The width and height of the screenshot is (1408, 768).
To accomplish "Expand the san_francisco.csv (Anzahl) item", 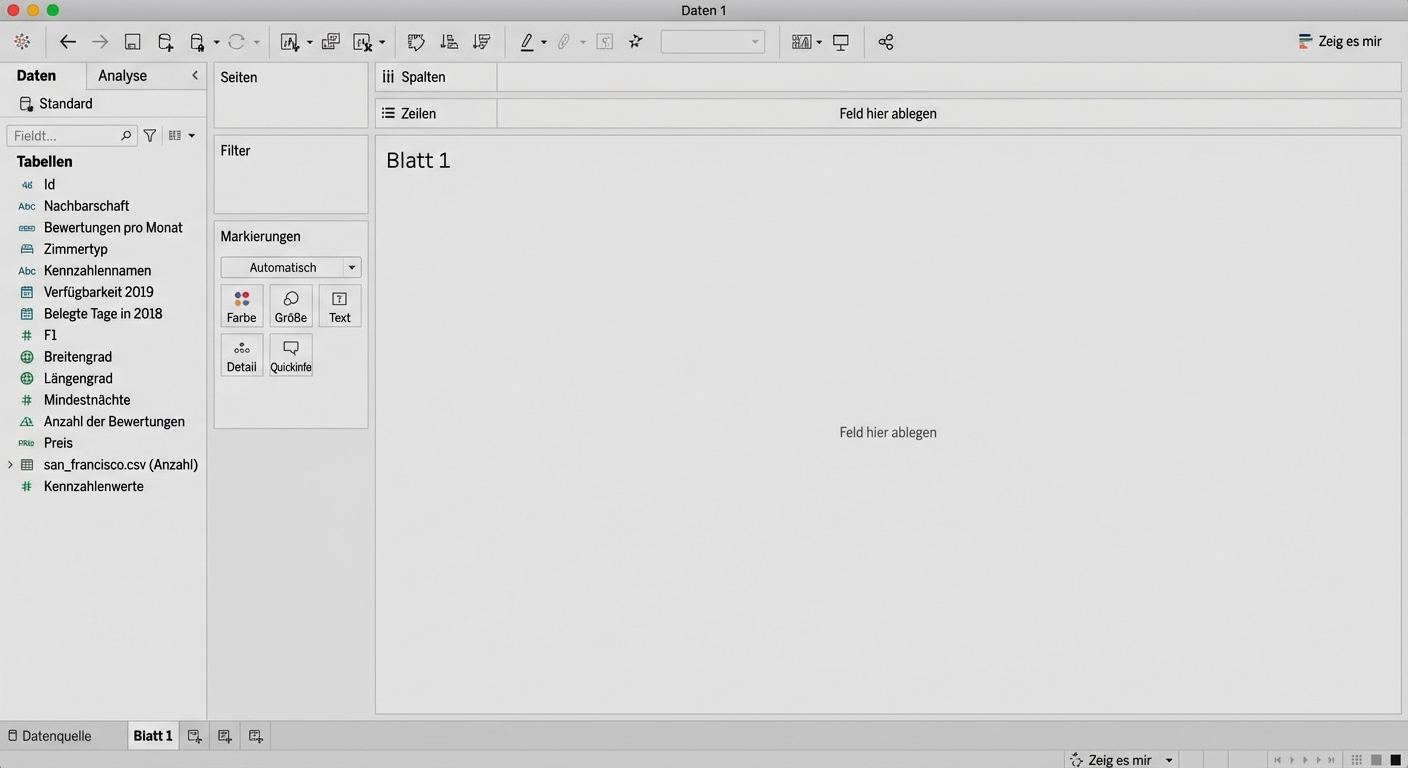I will point(10,465).
